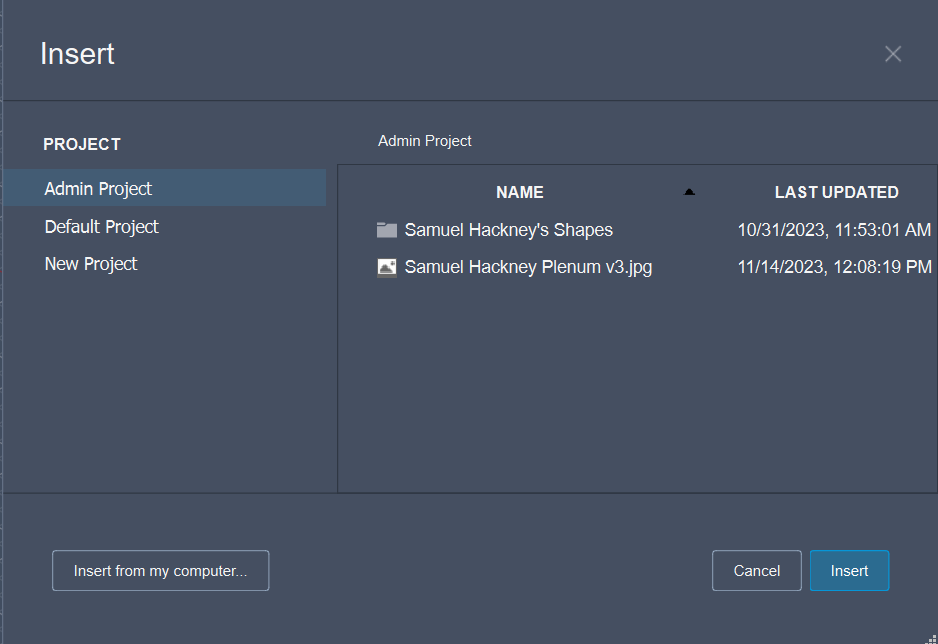Click folder icon for Samuel Hackney's Shapes
Screen dimensions: 938x644
click(x=386, y=230)
